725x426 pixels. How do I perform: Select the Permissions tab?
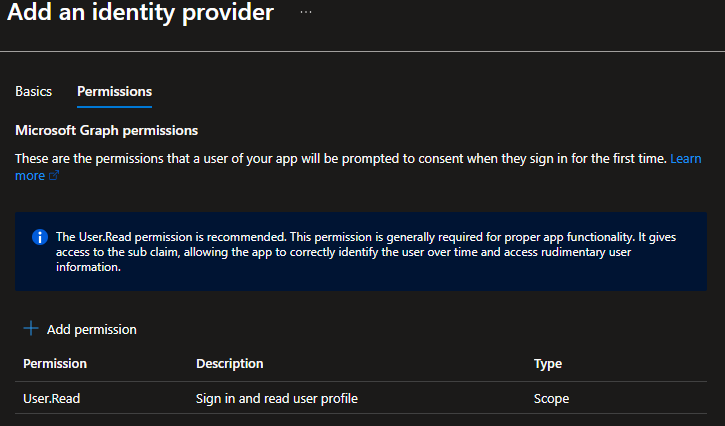(x=114, y=91)
